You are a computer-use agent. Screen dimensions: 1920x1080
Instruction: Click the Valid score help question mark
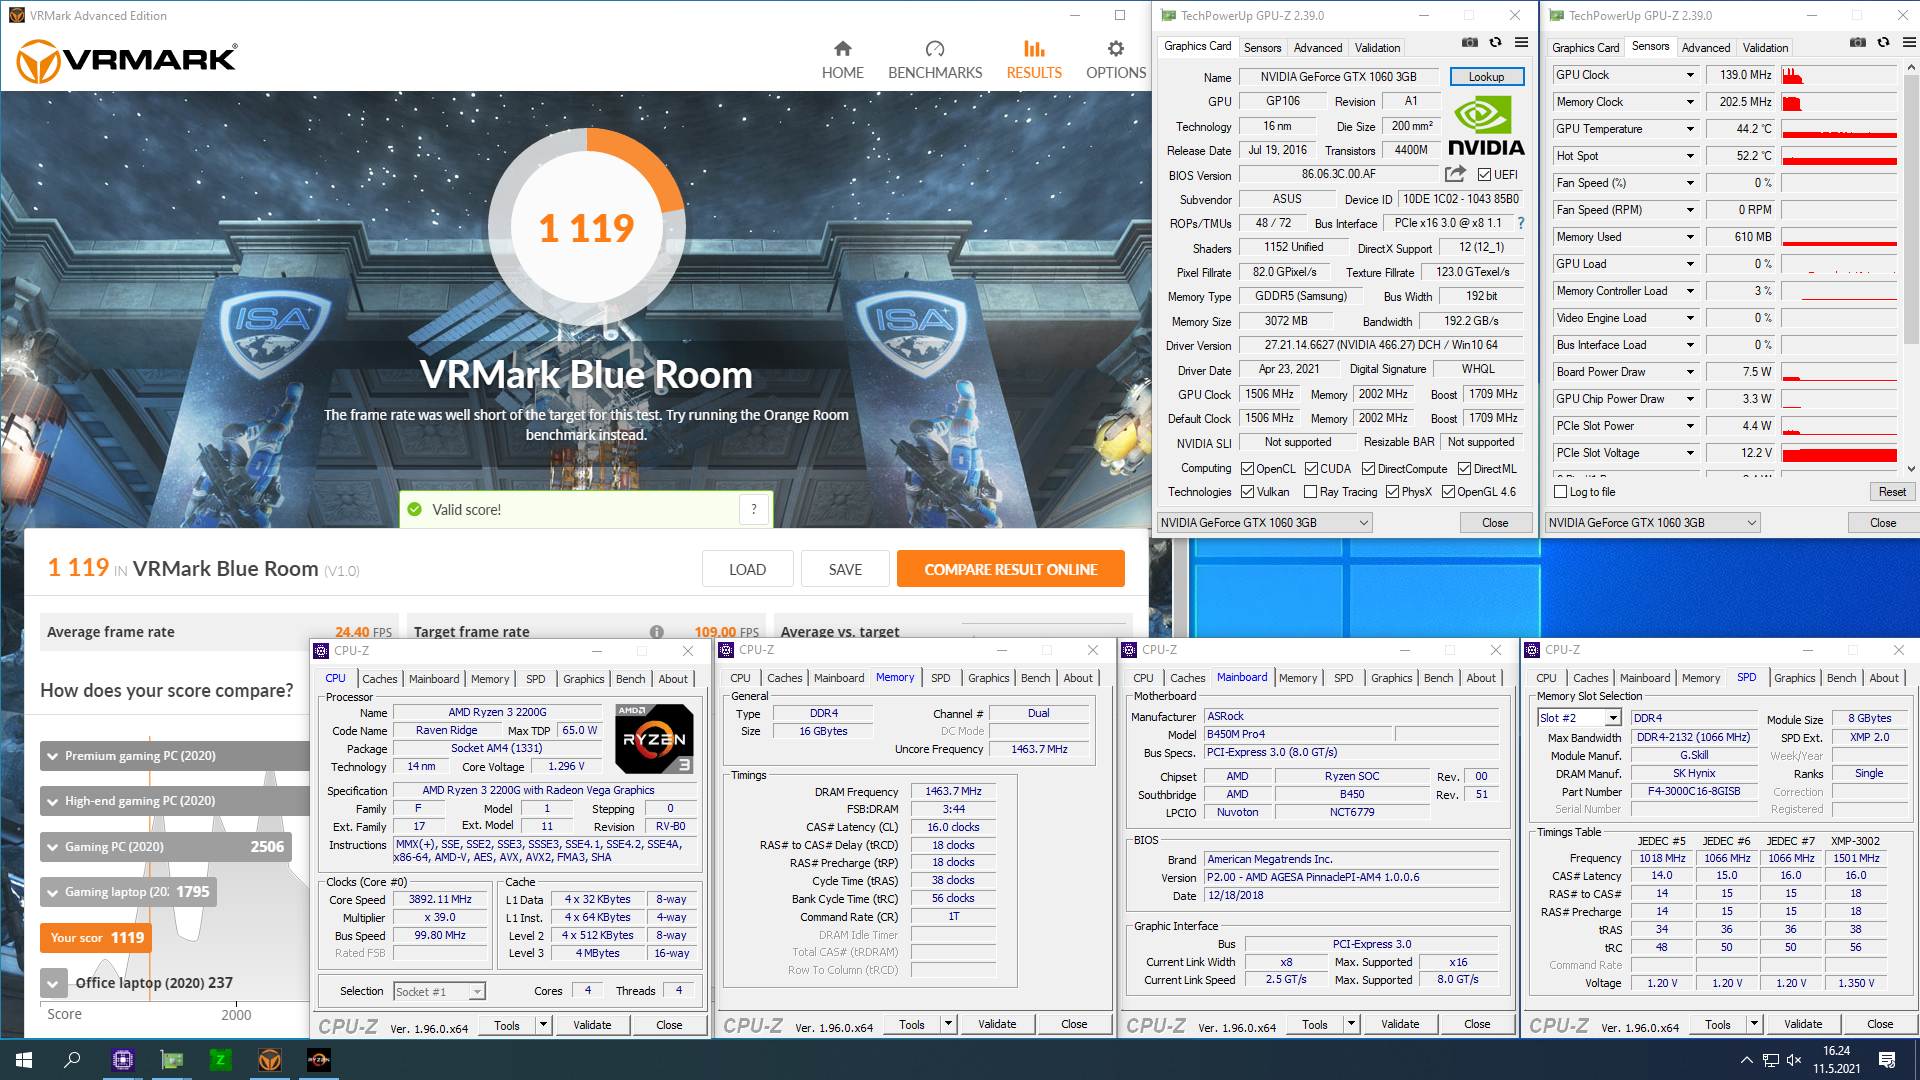coord(754,509)
